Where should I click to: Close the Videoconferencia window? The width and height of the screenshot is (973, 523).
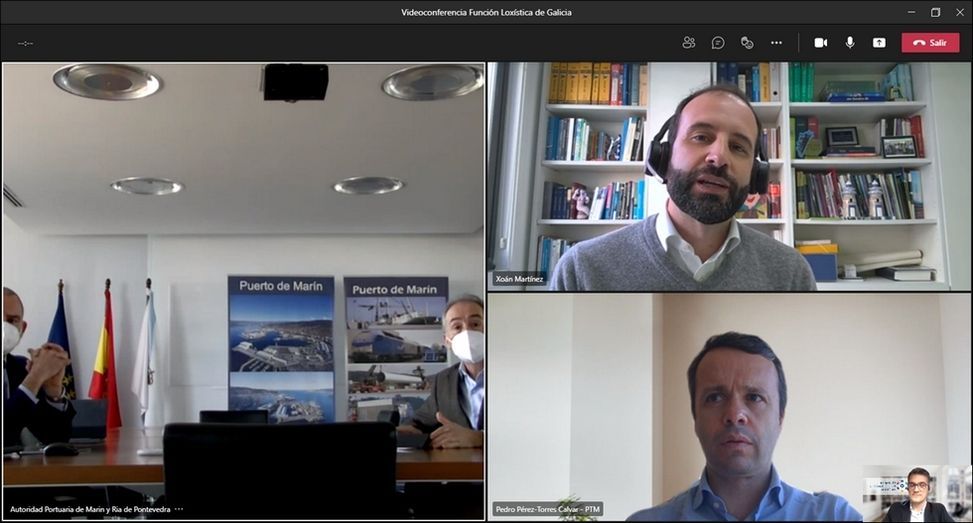pyautogui.click(x=959, y=12)
